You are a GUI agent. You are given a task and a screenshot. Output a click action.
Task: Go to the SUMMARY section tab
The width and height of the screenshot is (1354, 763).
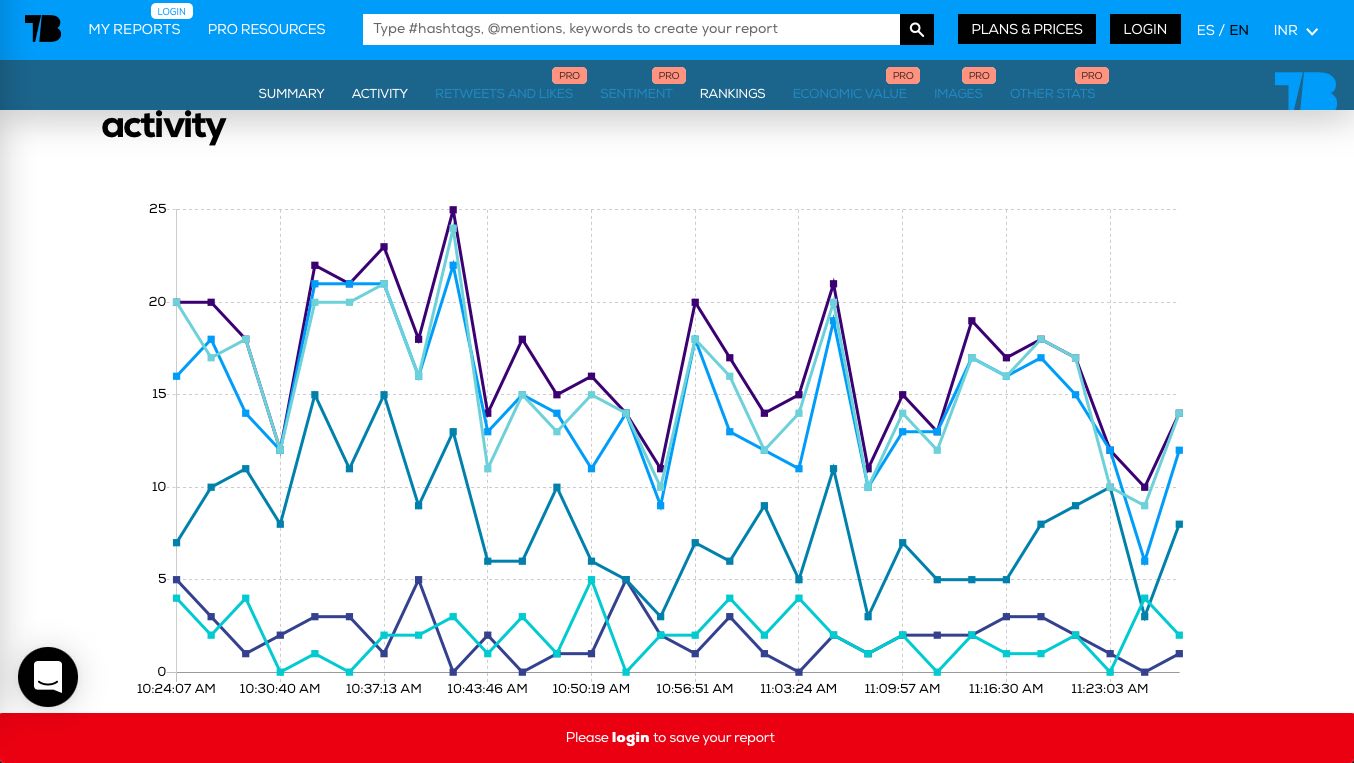click(291, 93)
